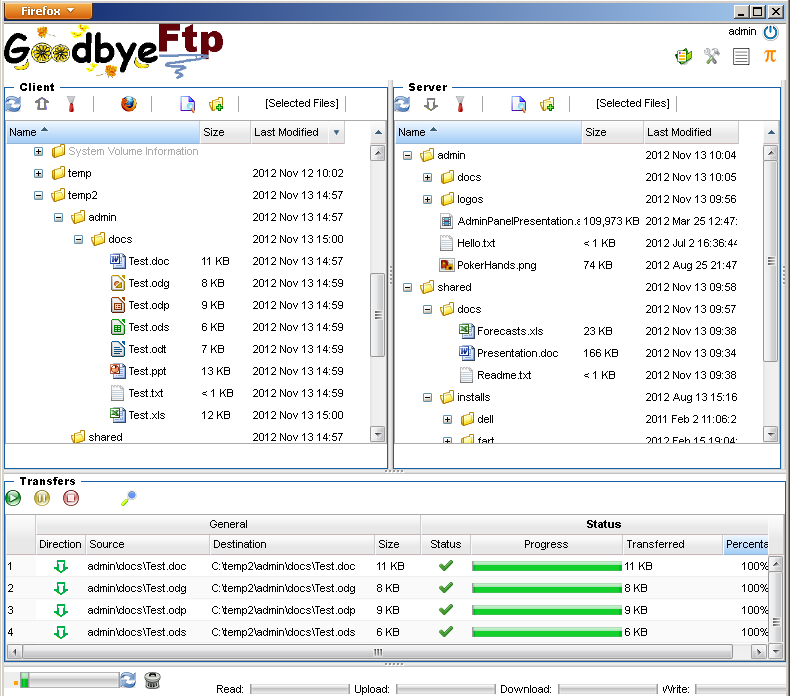Expand the Client temp folder
This screenshot has width=790, height=696.
click(x=38, y=173)
